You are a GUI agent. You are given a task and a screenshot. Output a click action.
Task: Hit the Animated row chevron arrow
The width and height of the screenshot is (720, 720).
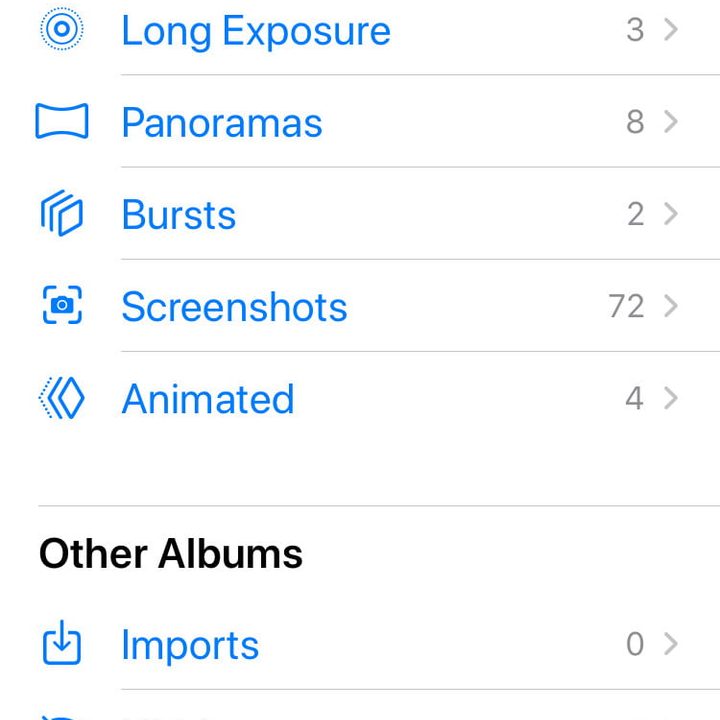671,398
